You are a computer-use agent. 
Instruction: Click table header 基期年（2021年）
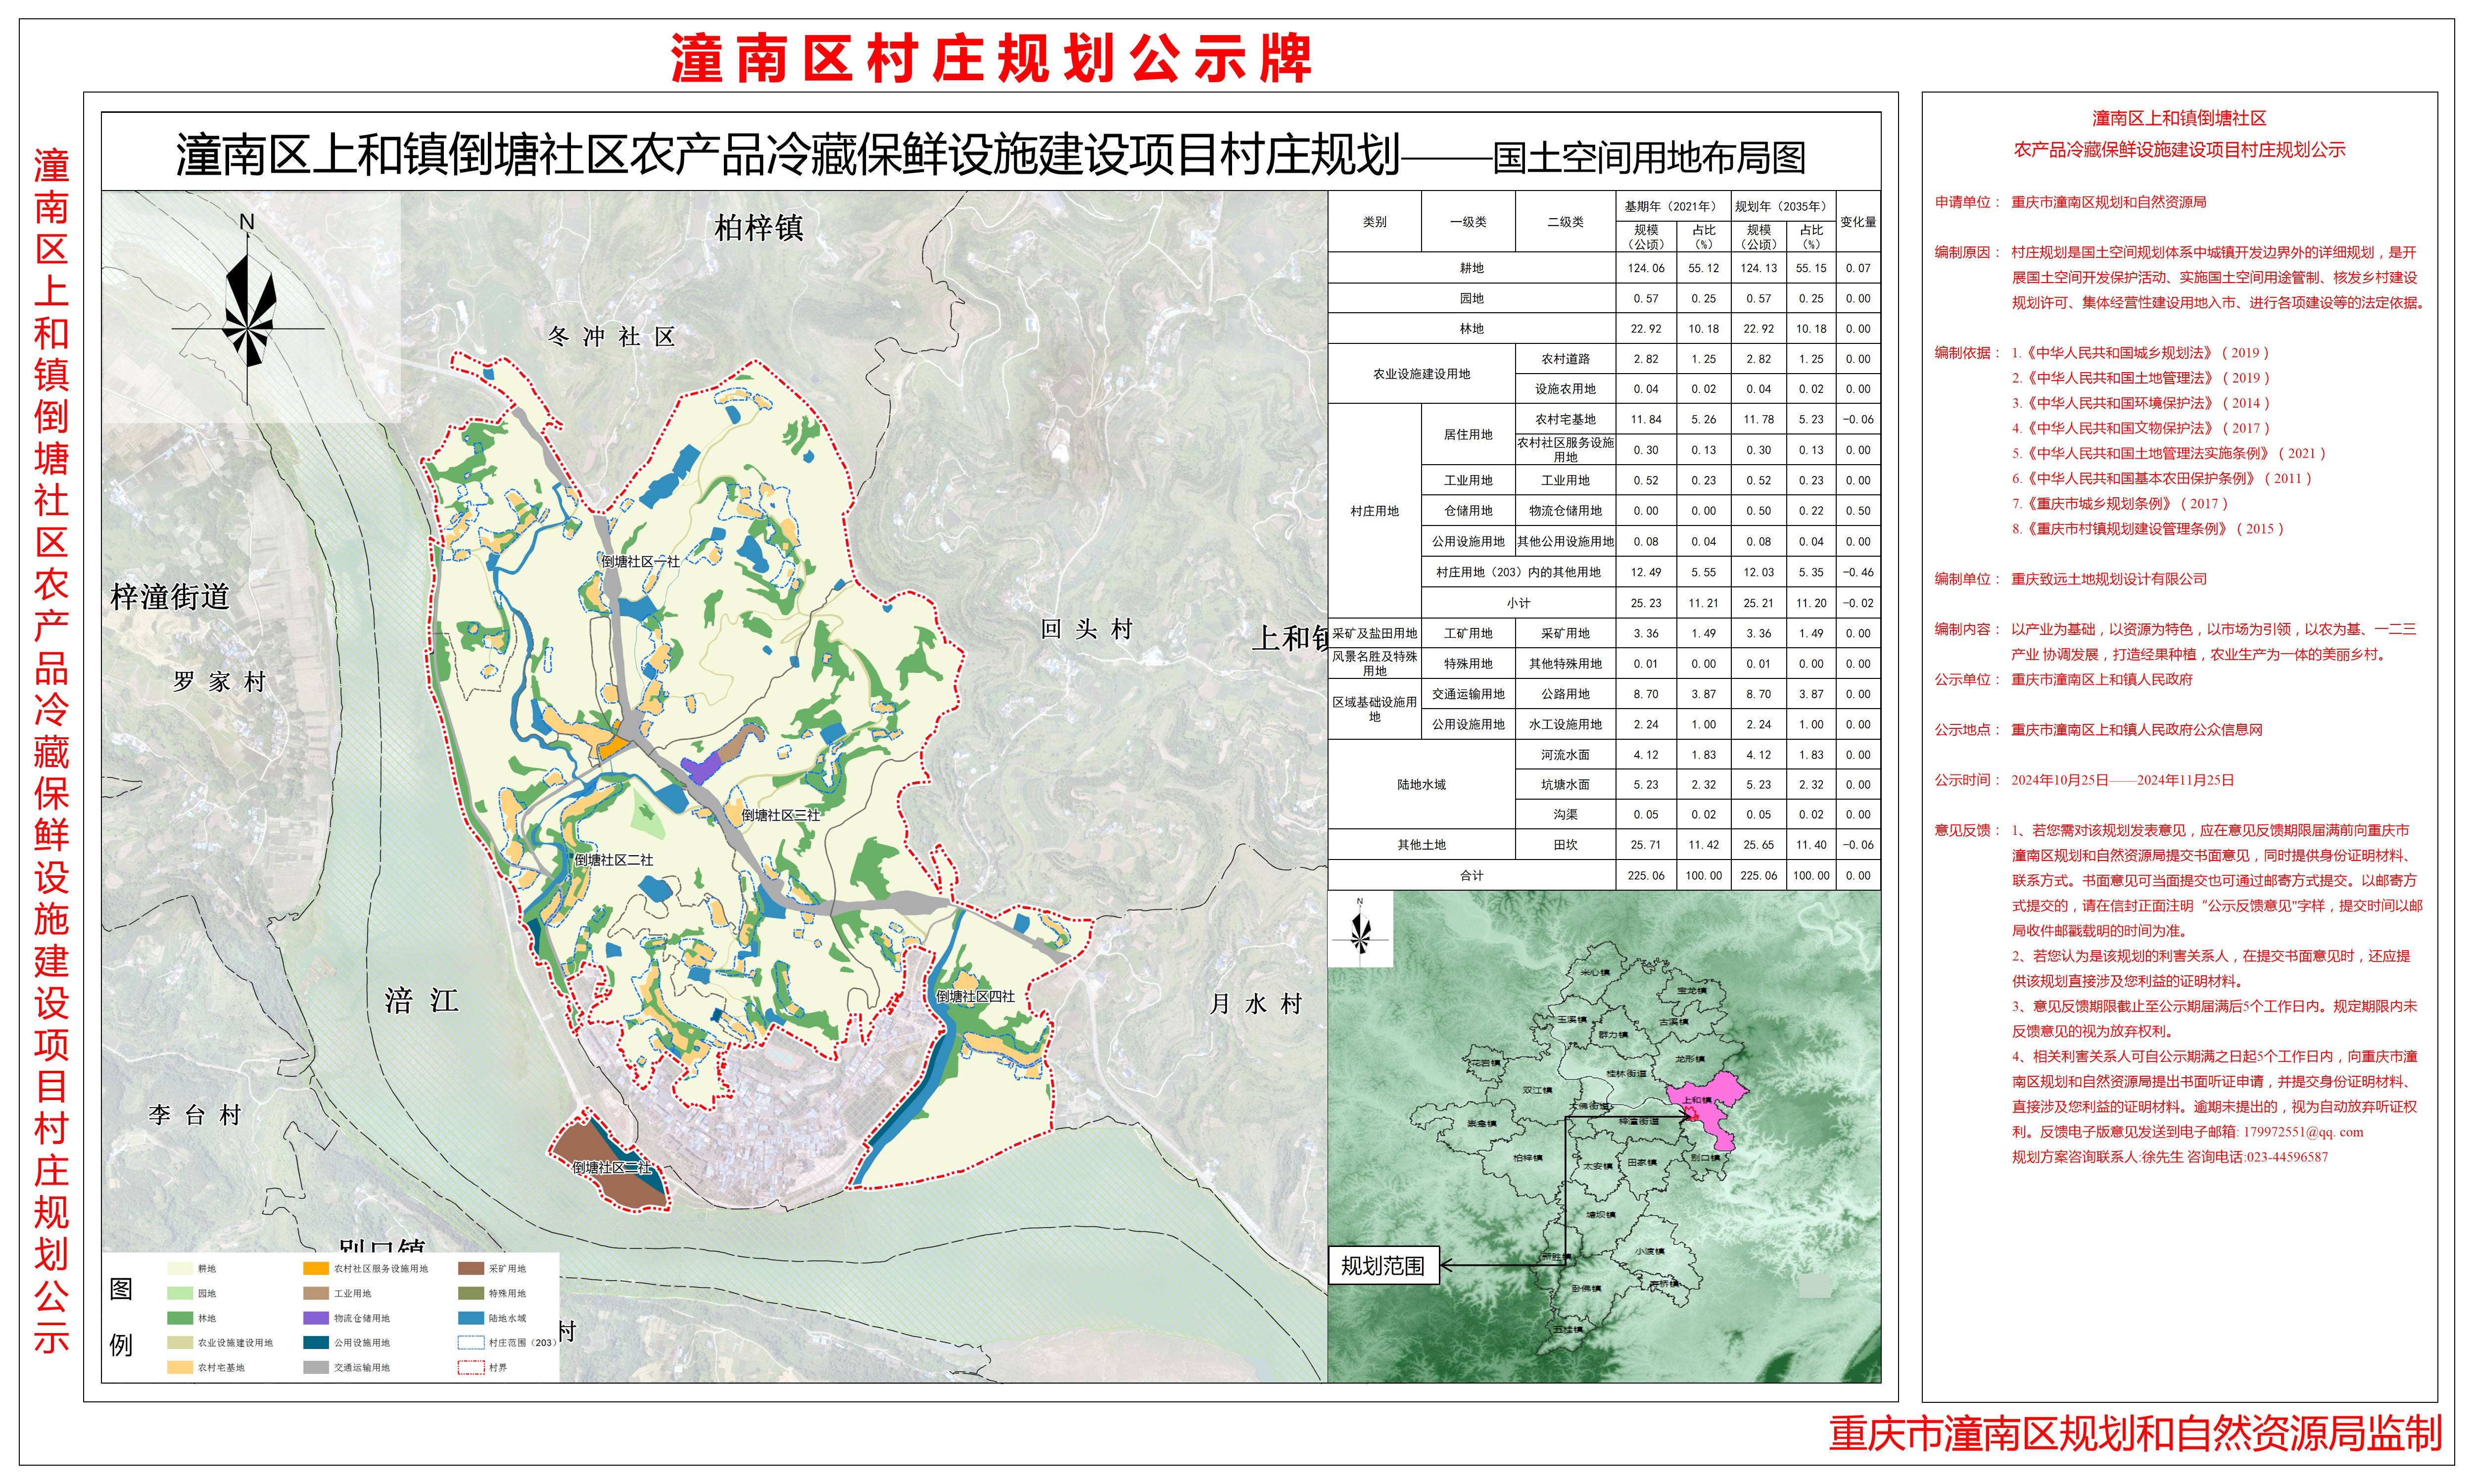pyautogui.click(x=1674, y=206)
